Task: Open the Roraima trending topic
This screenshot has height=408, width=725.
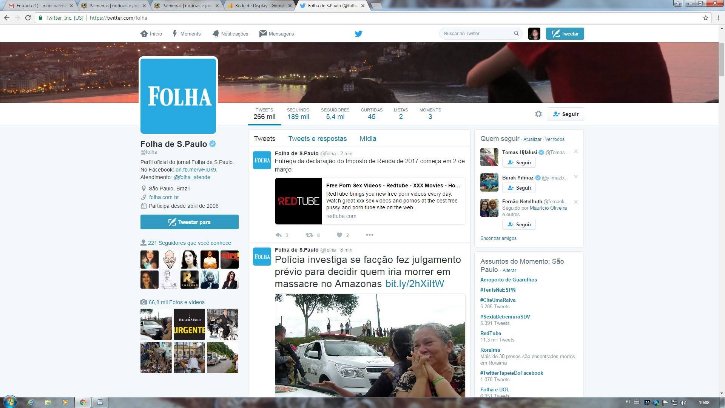Action: [x=490, y=350]
